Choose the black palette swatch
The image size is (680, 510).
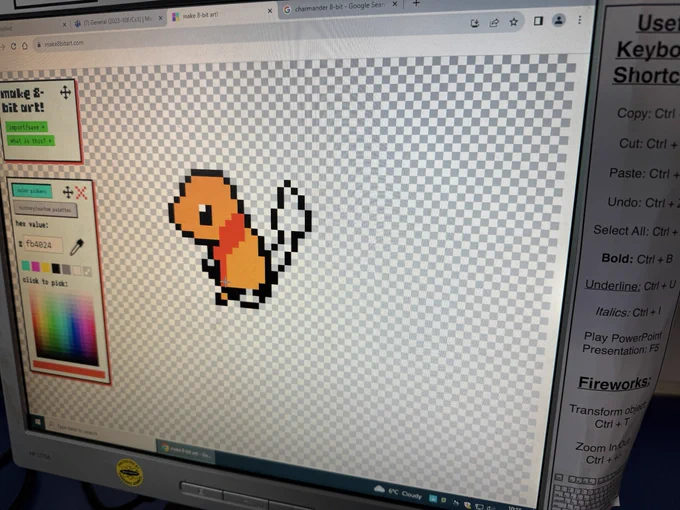56,268
